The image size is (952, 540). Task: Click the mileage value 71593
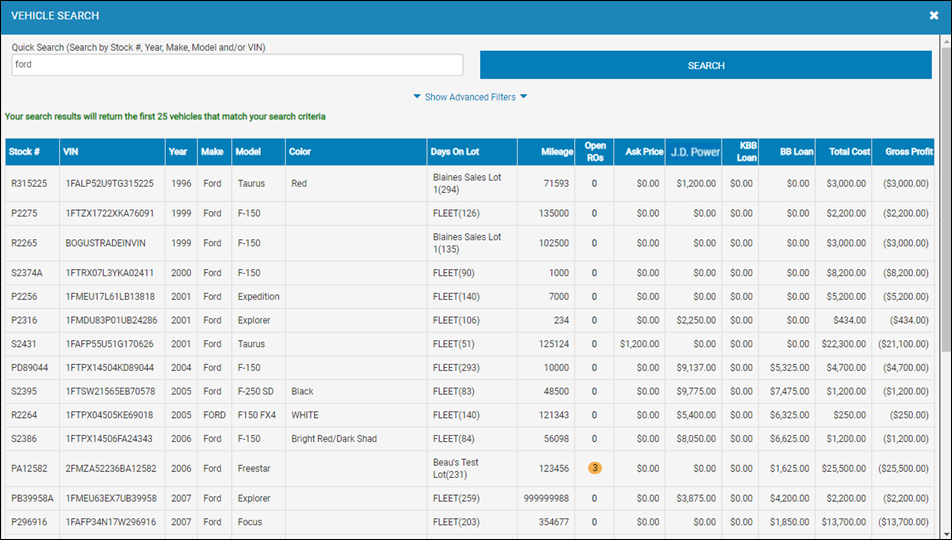pos(556,183)
